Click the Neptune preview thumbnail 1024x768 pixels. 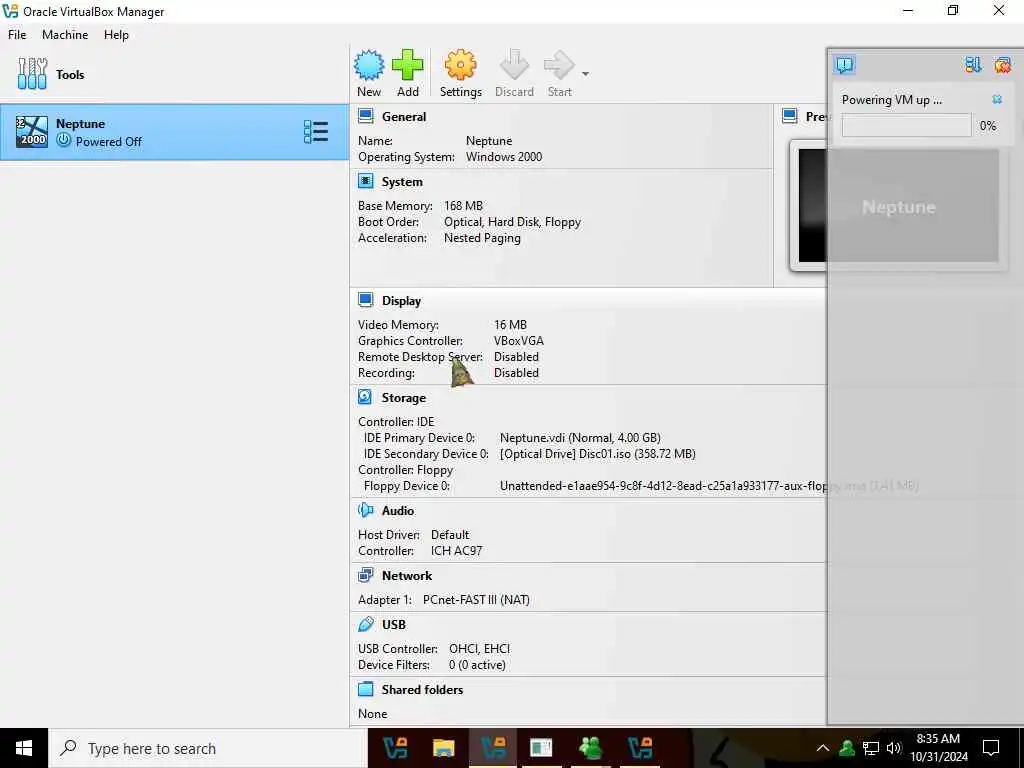pyautogui.click(x=899, y=206)
